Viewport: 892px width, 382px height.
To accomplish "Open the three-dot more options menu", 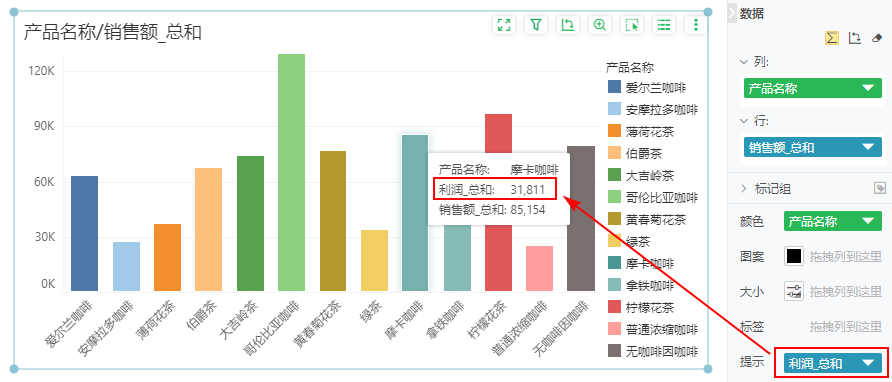I will pos(695,24).
